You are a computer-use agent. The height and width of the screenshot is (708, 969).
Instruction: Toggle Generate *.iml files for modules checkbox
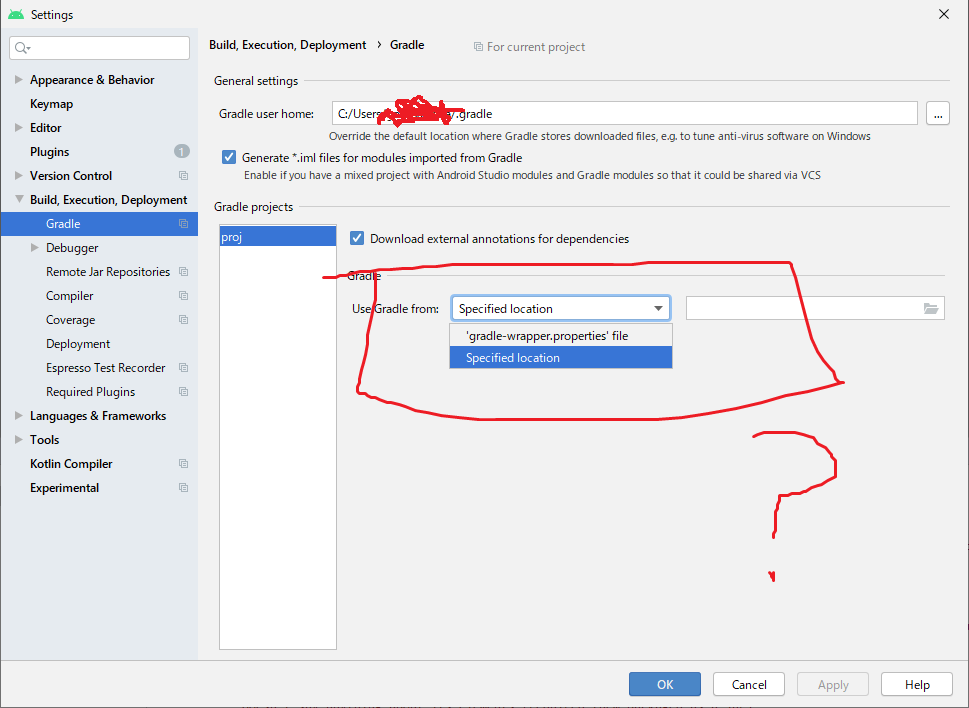coord(229,157)
